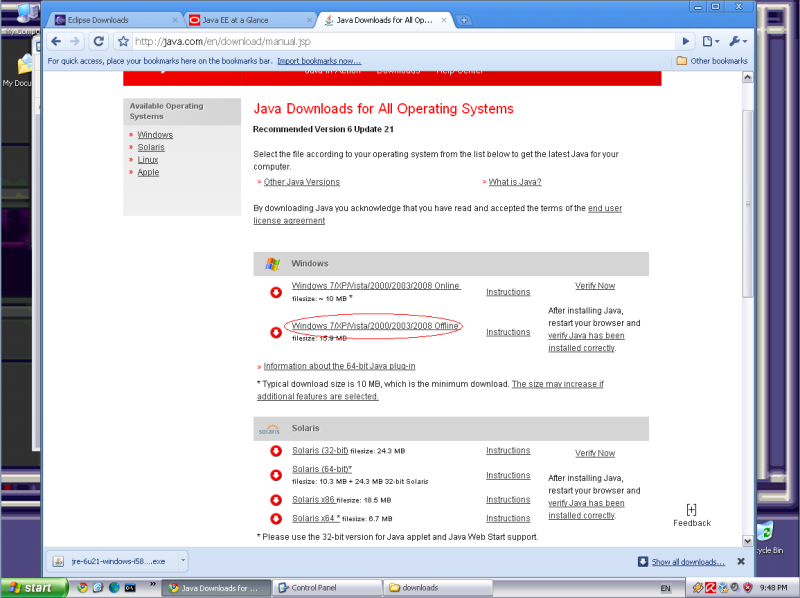Close the downloads bar with X
800x598 pixels.
pyautogui.click(x=741, y=562)
